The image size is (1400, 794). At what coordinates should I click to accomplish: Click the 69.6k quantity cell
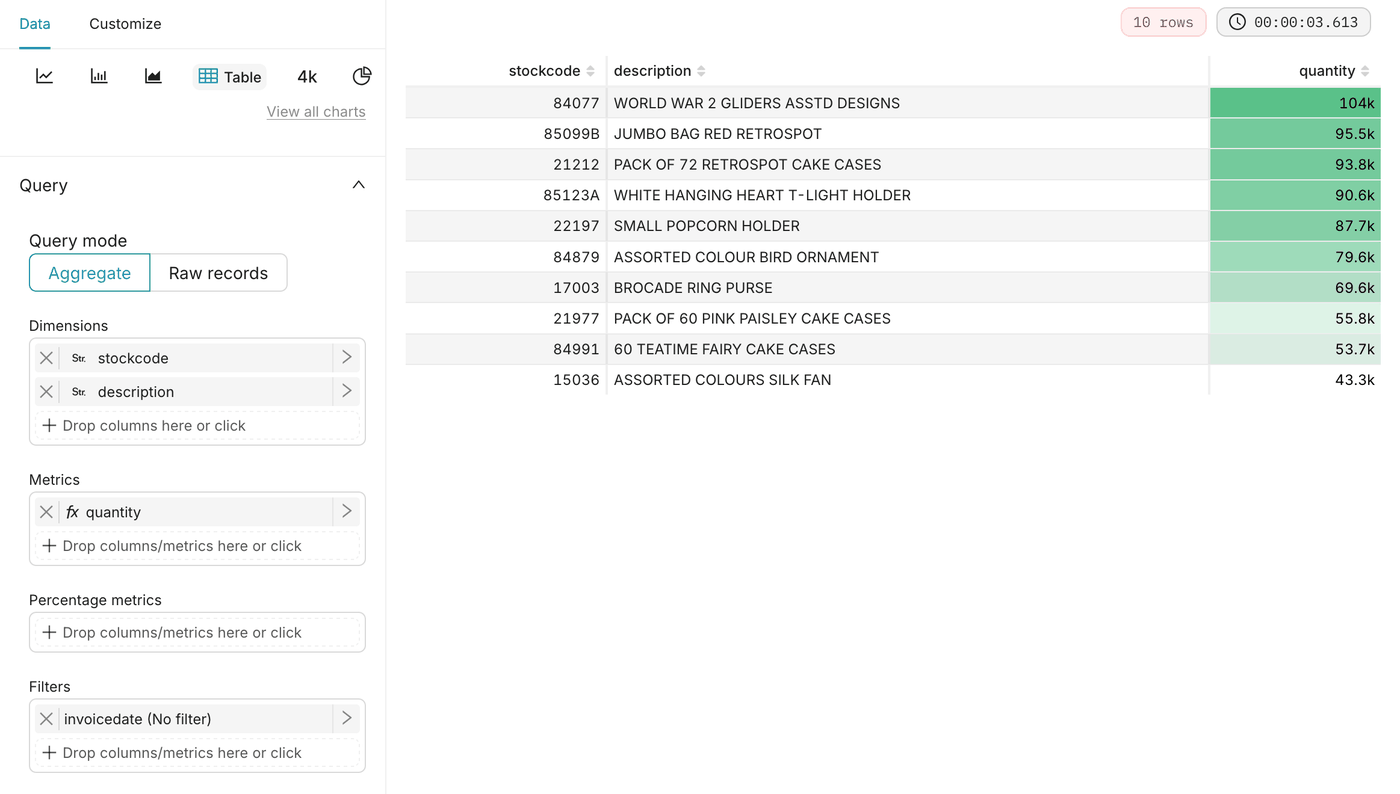(1295, 288)
